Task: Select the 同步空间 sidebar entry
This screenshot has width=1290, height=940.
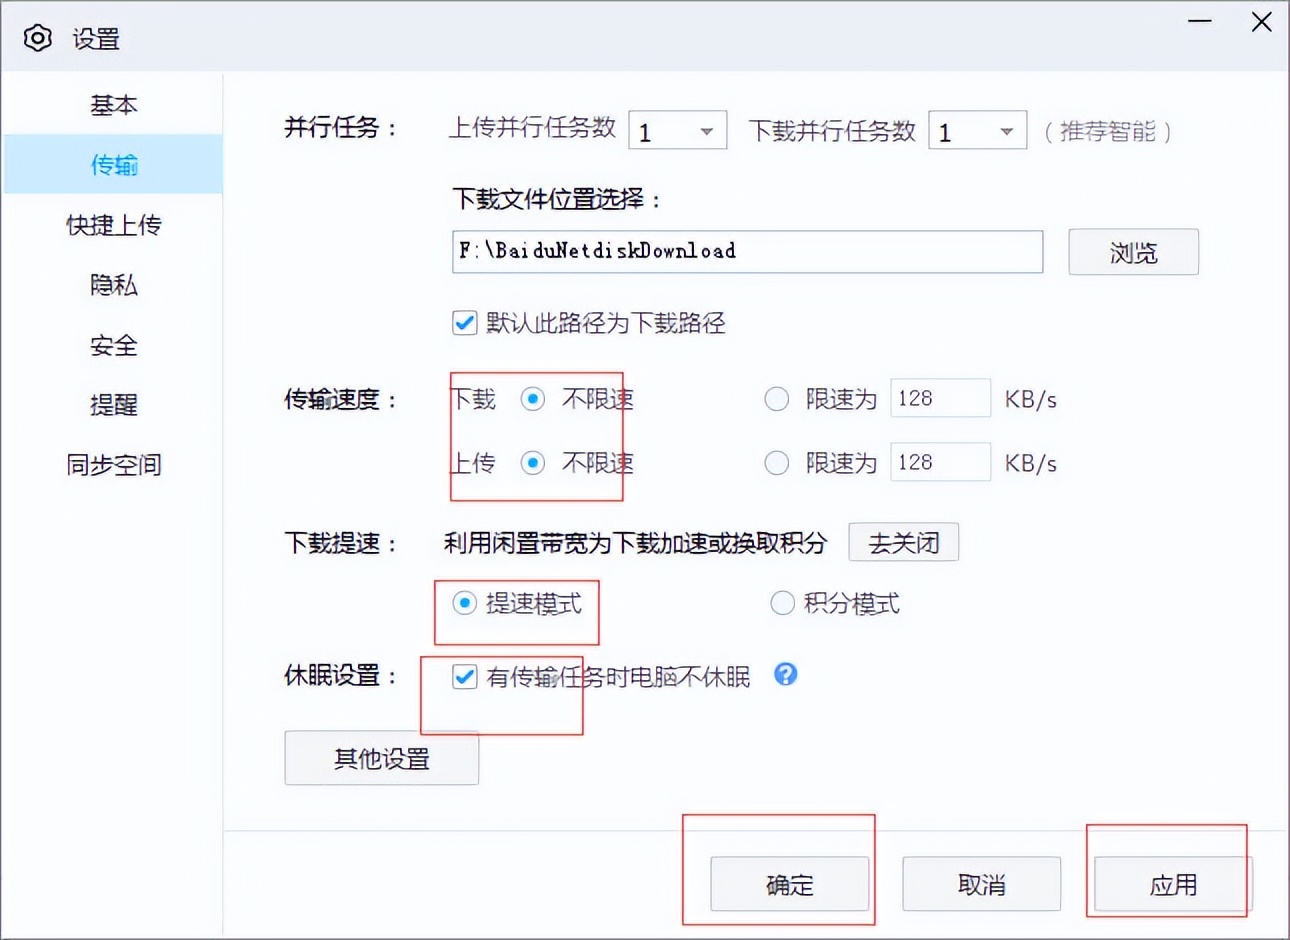Action: click(x=113, y=464)
